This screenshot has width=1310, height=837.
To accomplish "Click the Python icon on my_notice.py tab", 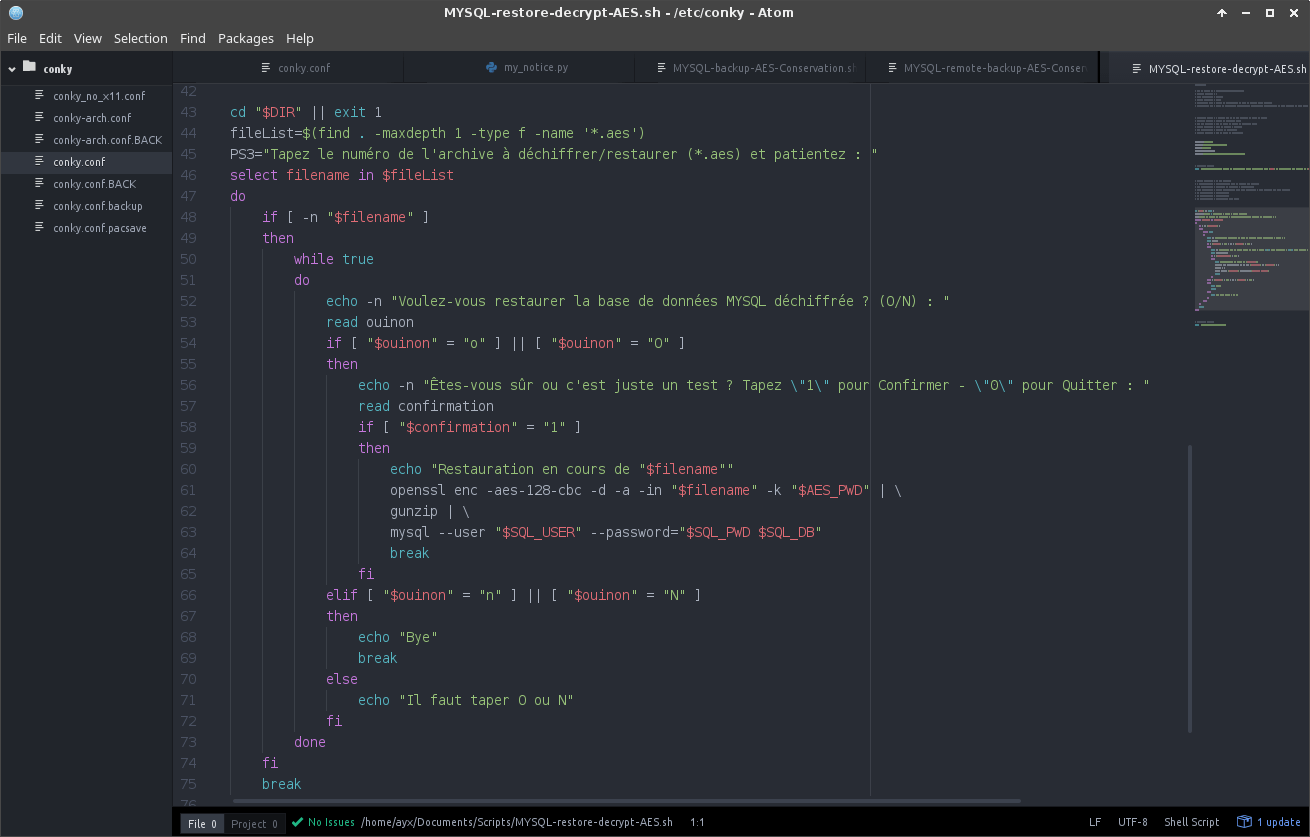I will tap(491, 68).
